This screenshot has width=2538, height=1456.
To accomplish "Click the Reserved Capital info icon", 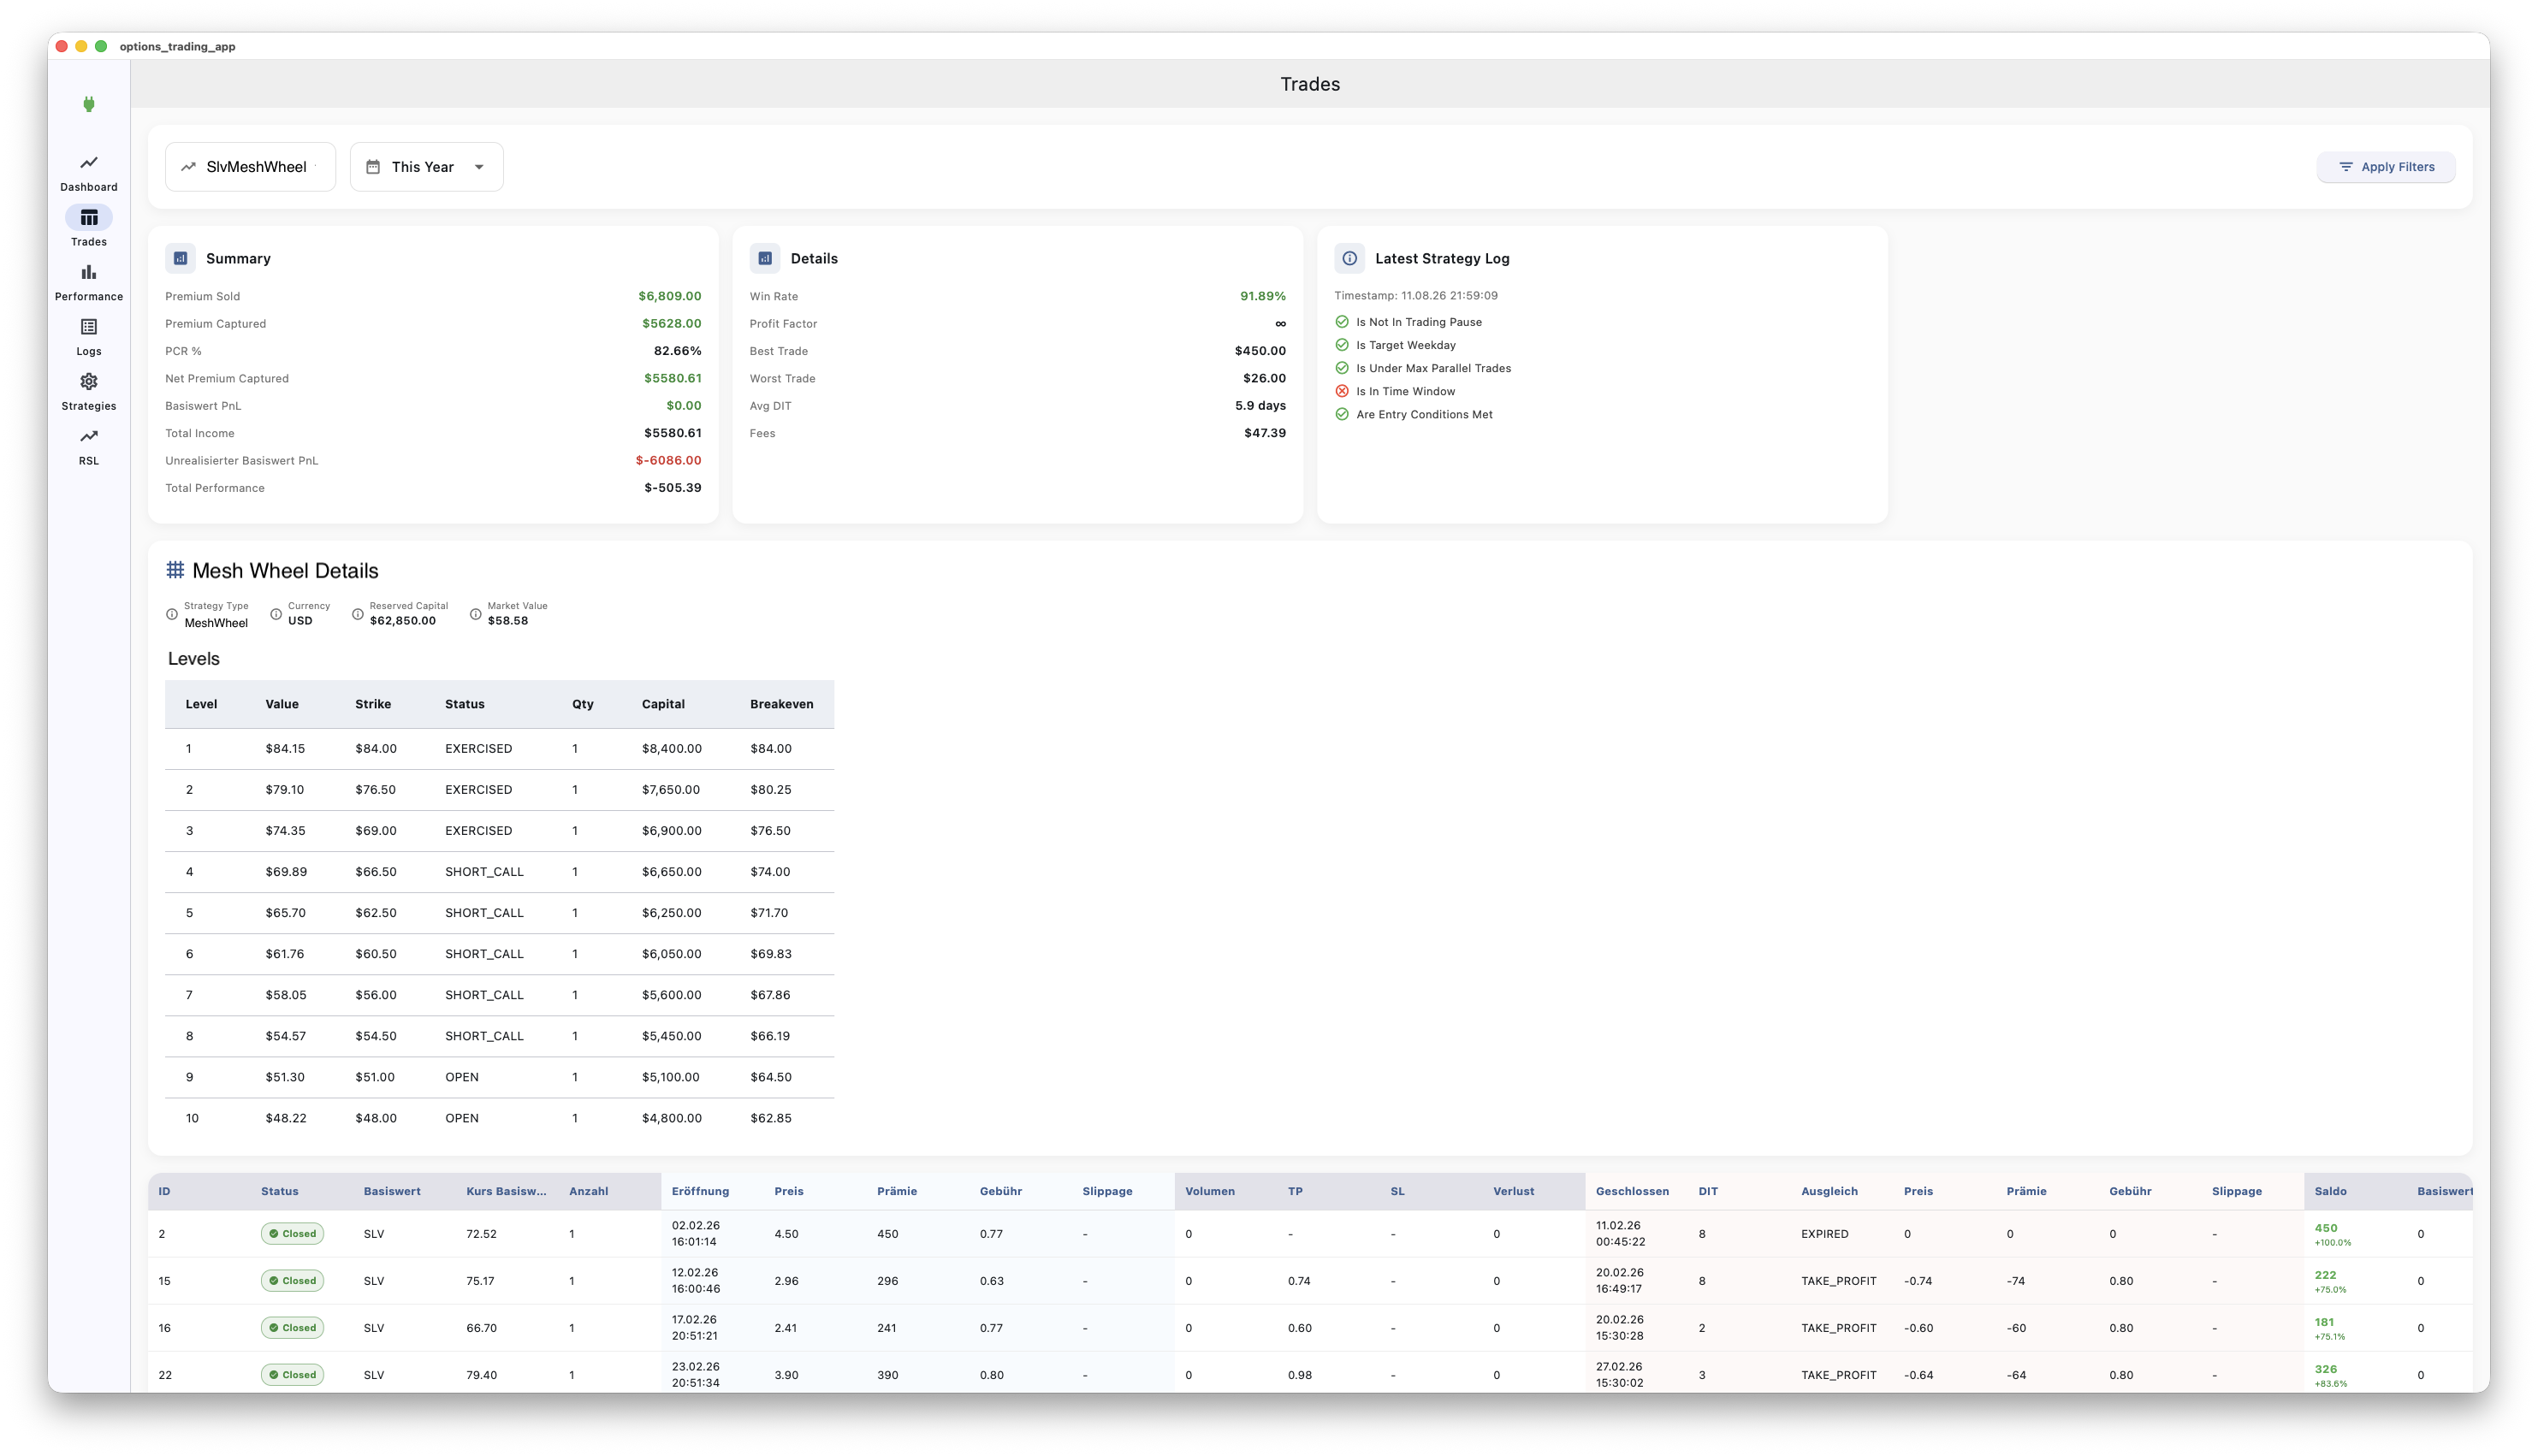I will (358, 614).
